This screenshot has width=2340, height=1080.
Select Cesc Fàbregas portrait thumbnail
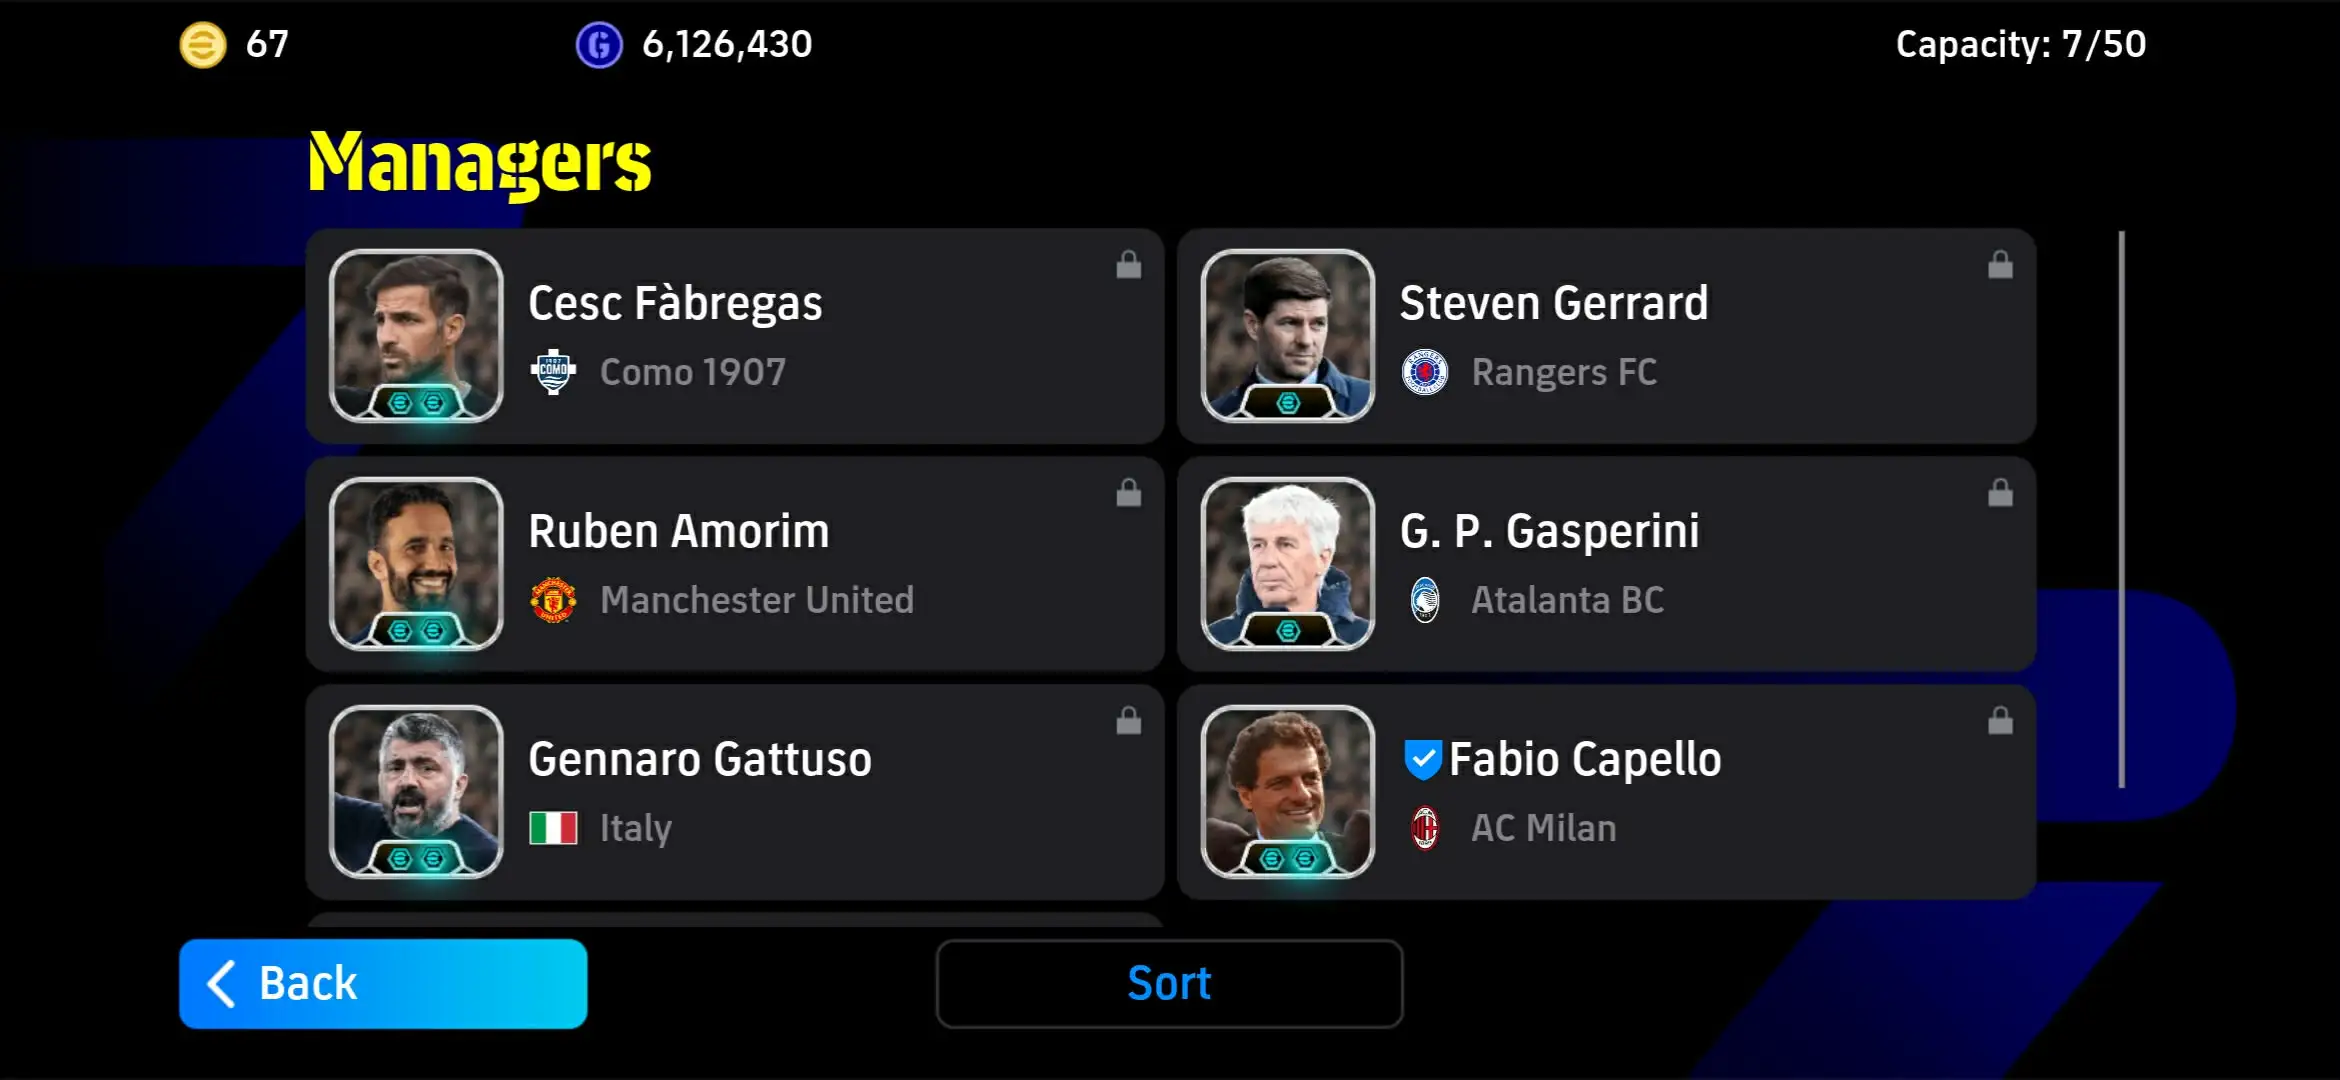(416, 336)
